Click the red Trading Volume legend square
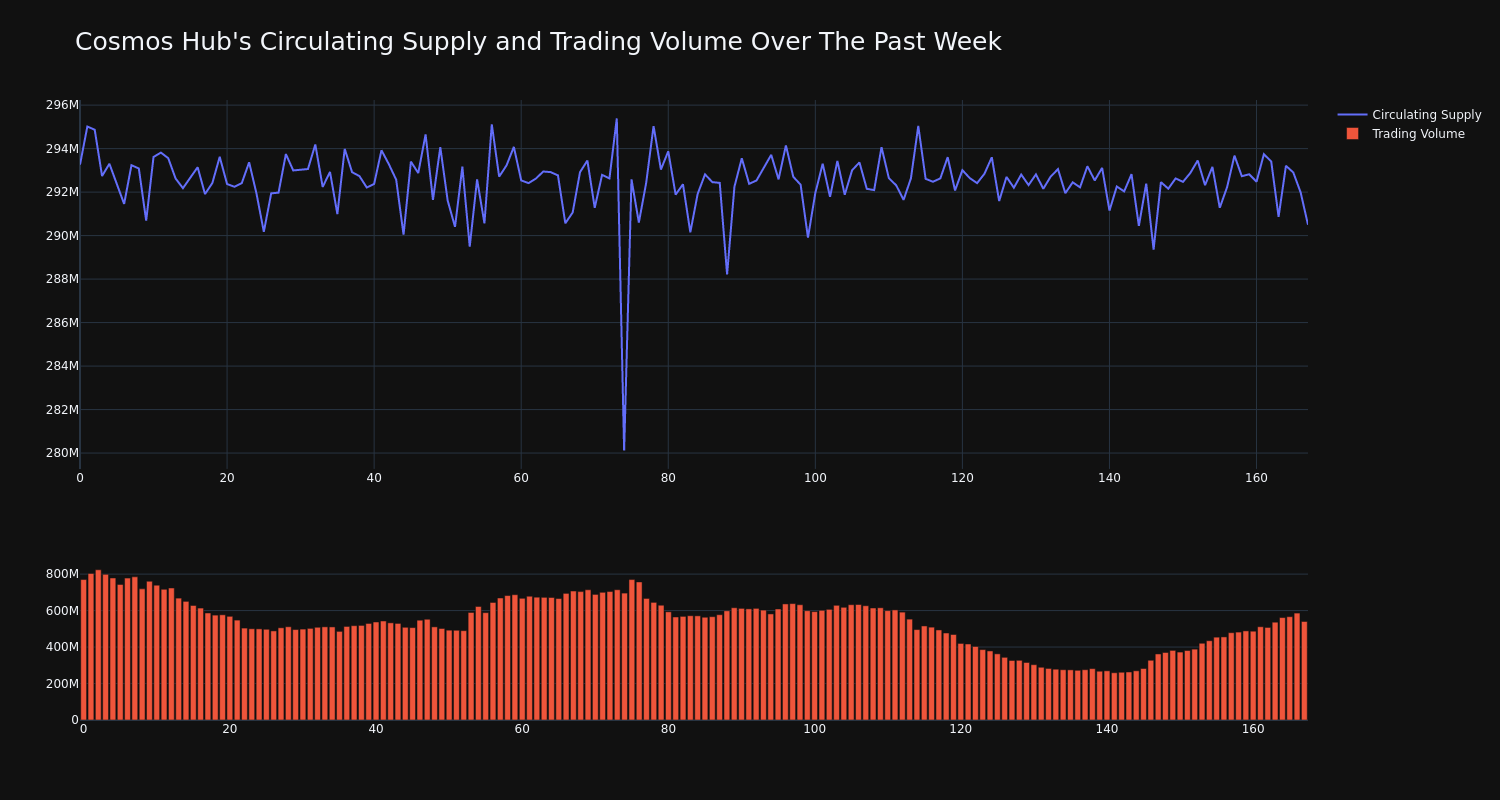The width and height of the screenshot is (1500, 800). pos(1352,134)
